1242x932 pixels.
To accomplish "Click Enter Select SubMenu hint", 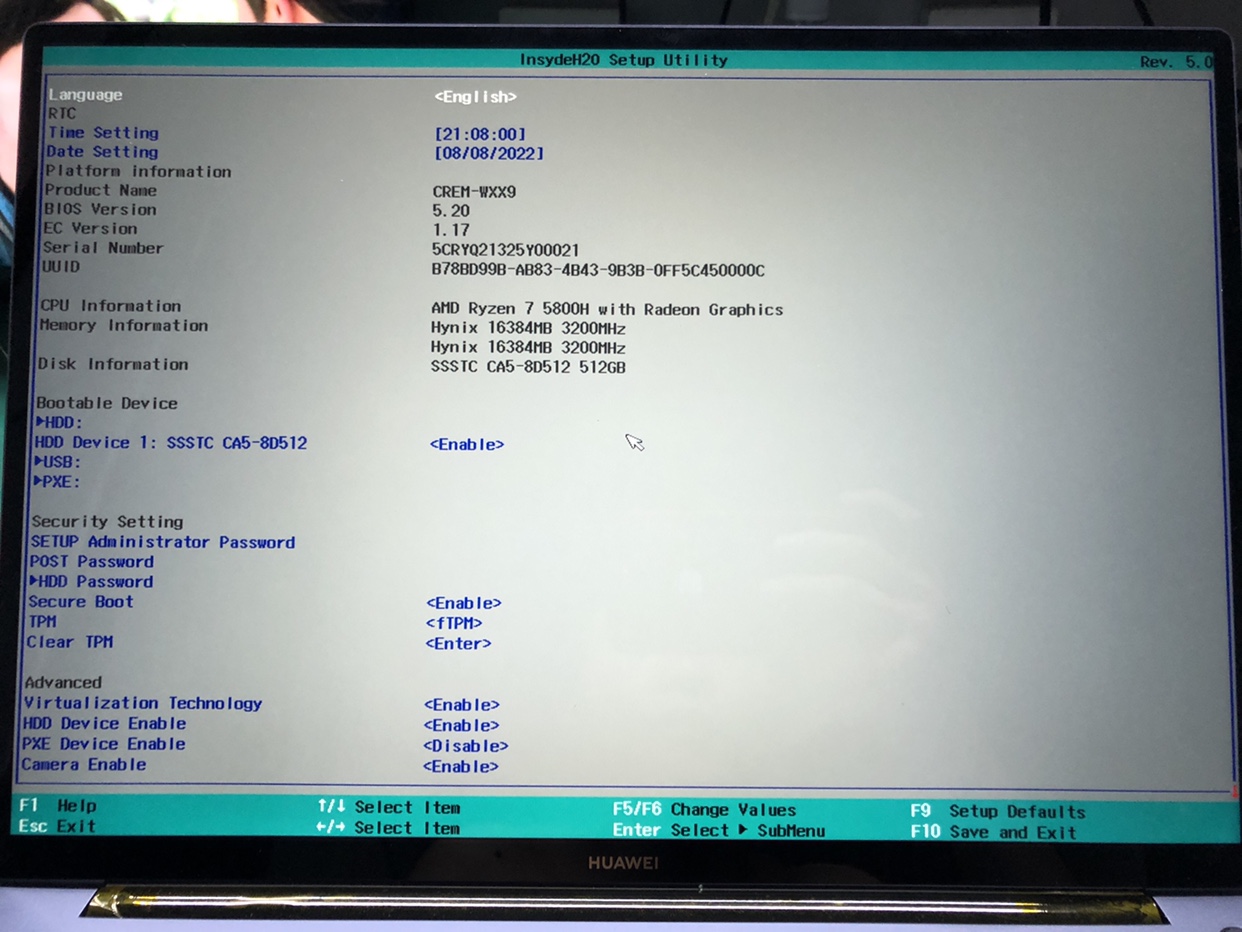I will tap(719, 830).
